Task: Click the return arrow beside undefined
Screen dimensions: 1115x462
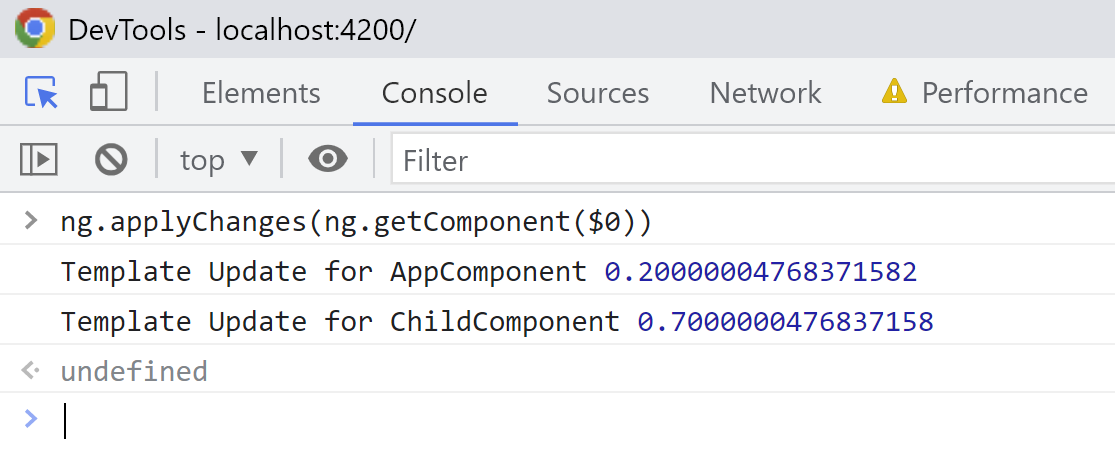Action: point(30,370)
